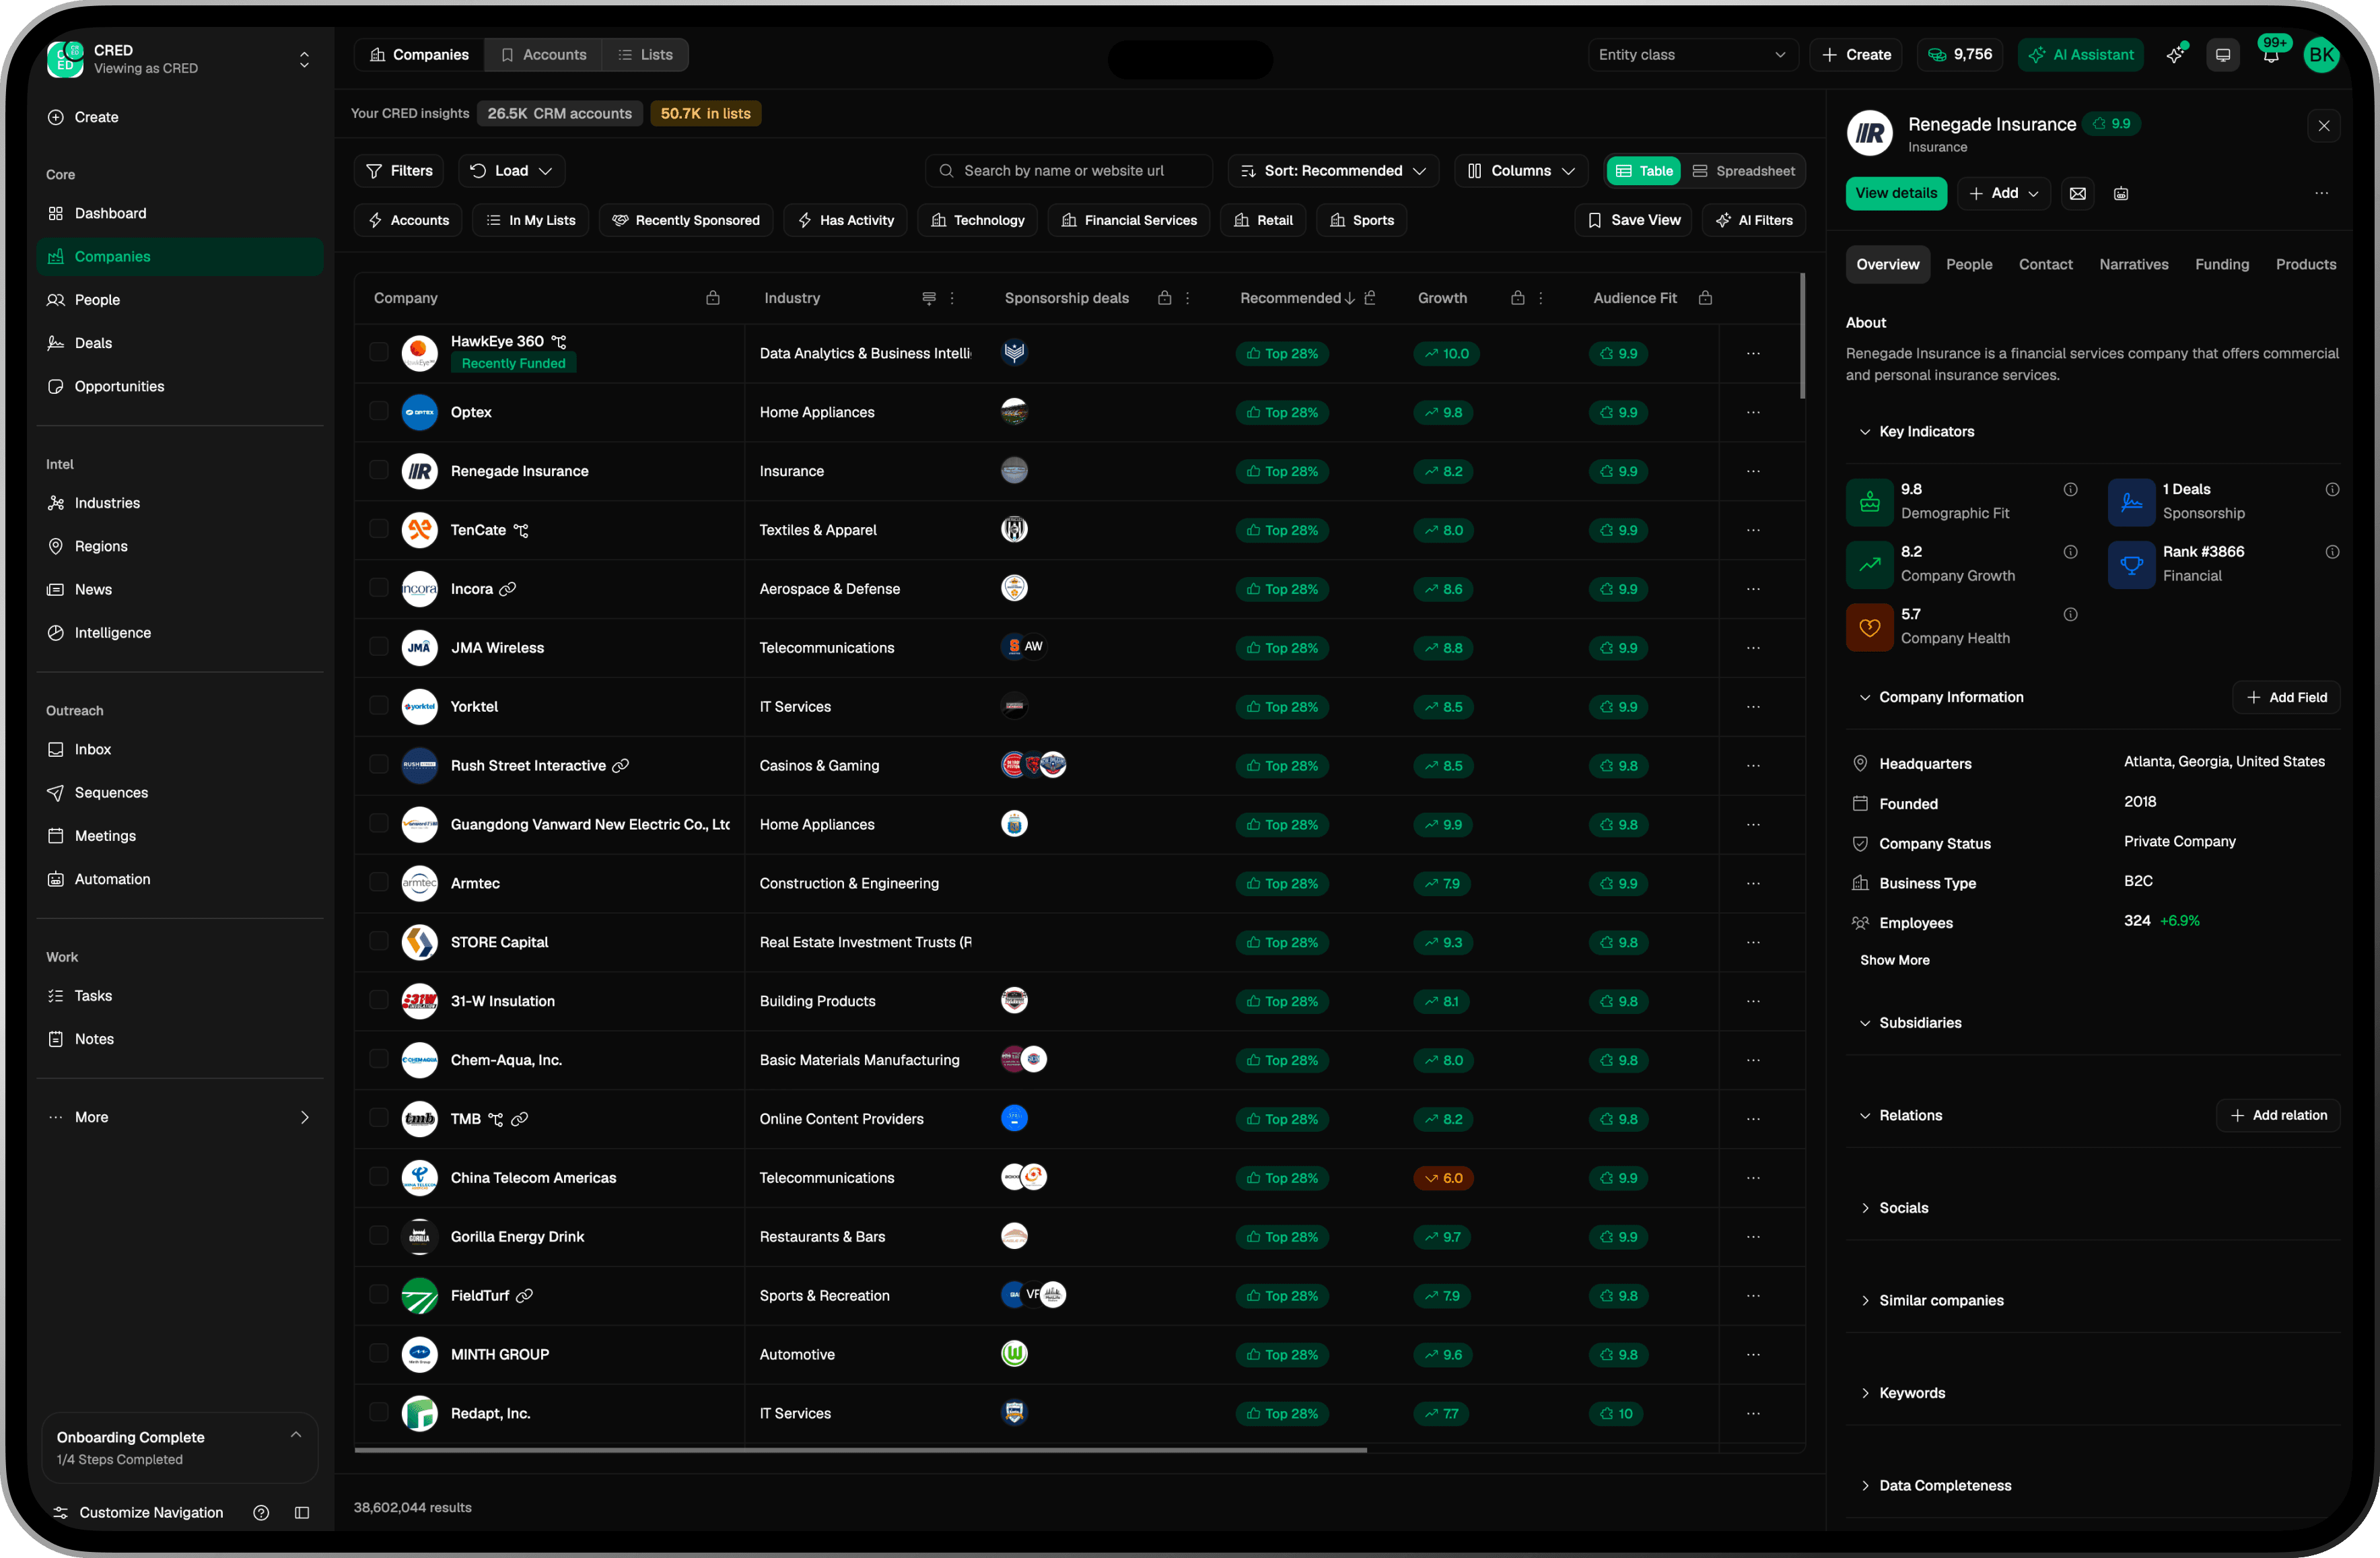Select the Gorilla Energy Drink row checkbox

tap(379, 1236)
